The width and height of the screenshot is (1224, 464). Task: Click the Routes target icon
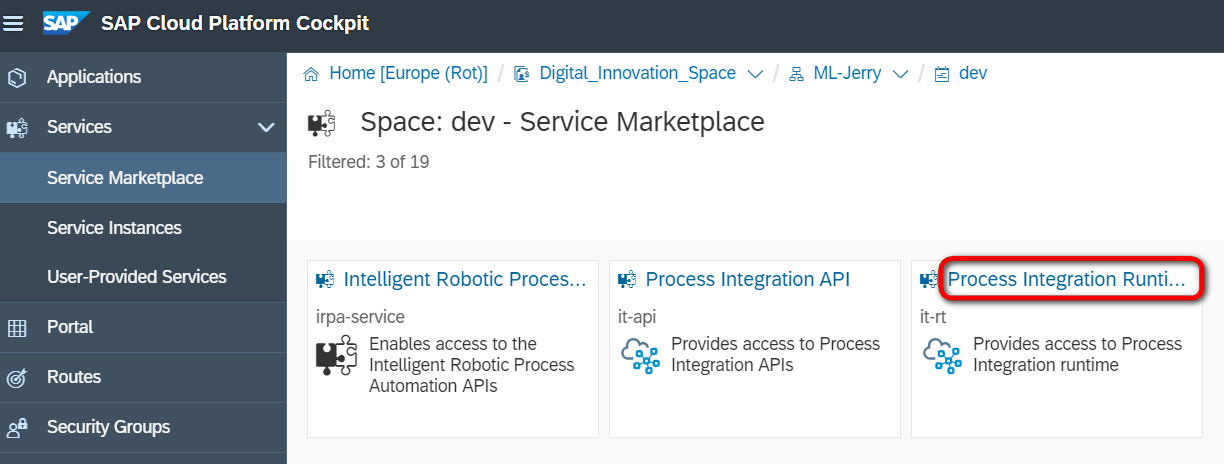pyautogui.click(x=16, y=378)
